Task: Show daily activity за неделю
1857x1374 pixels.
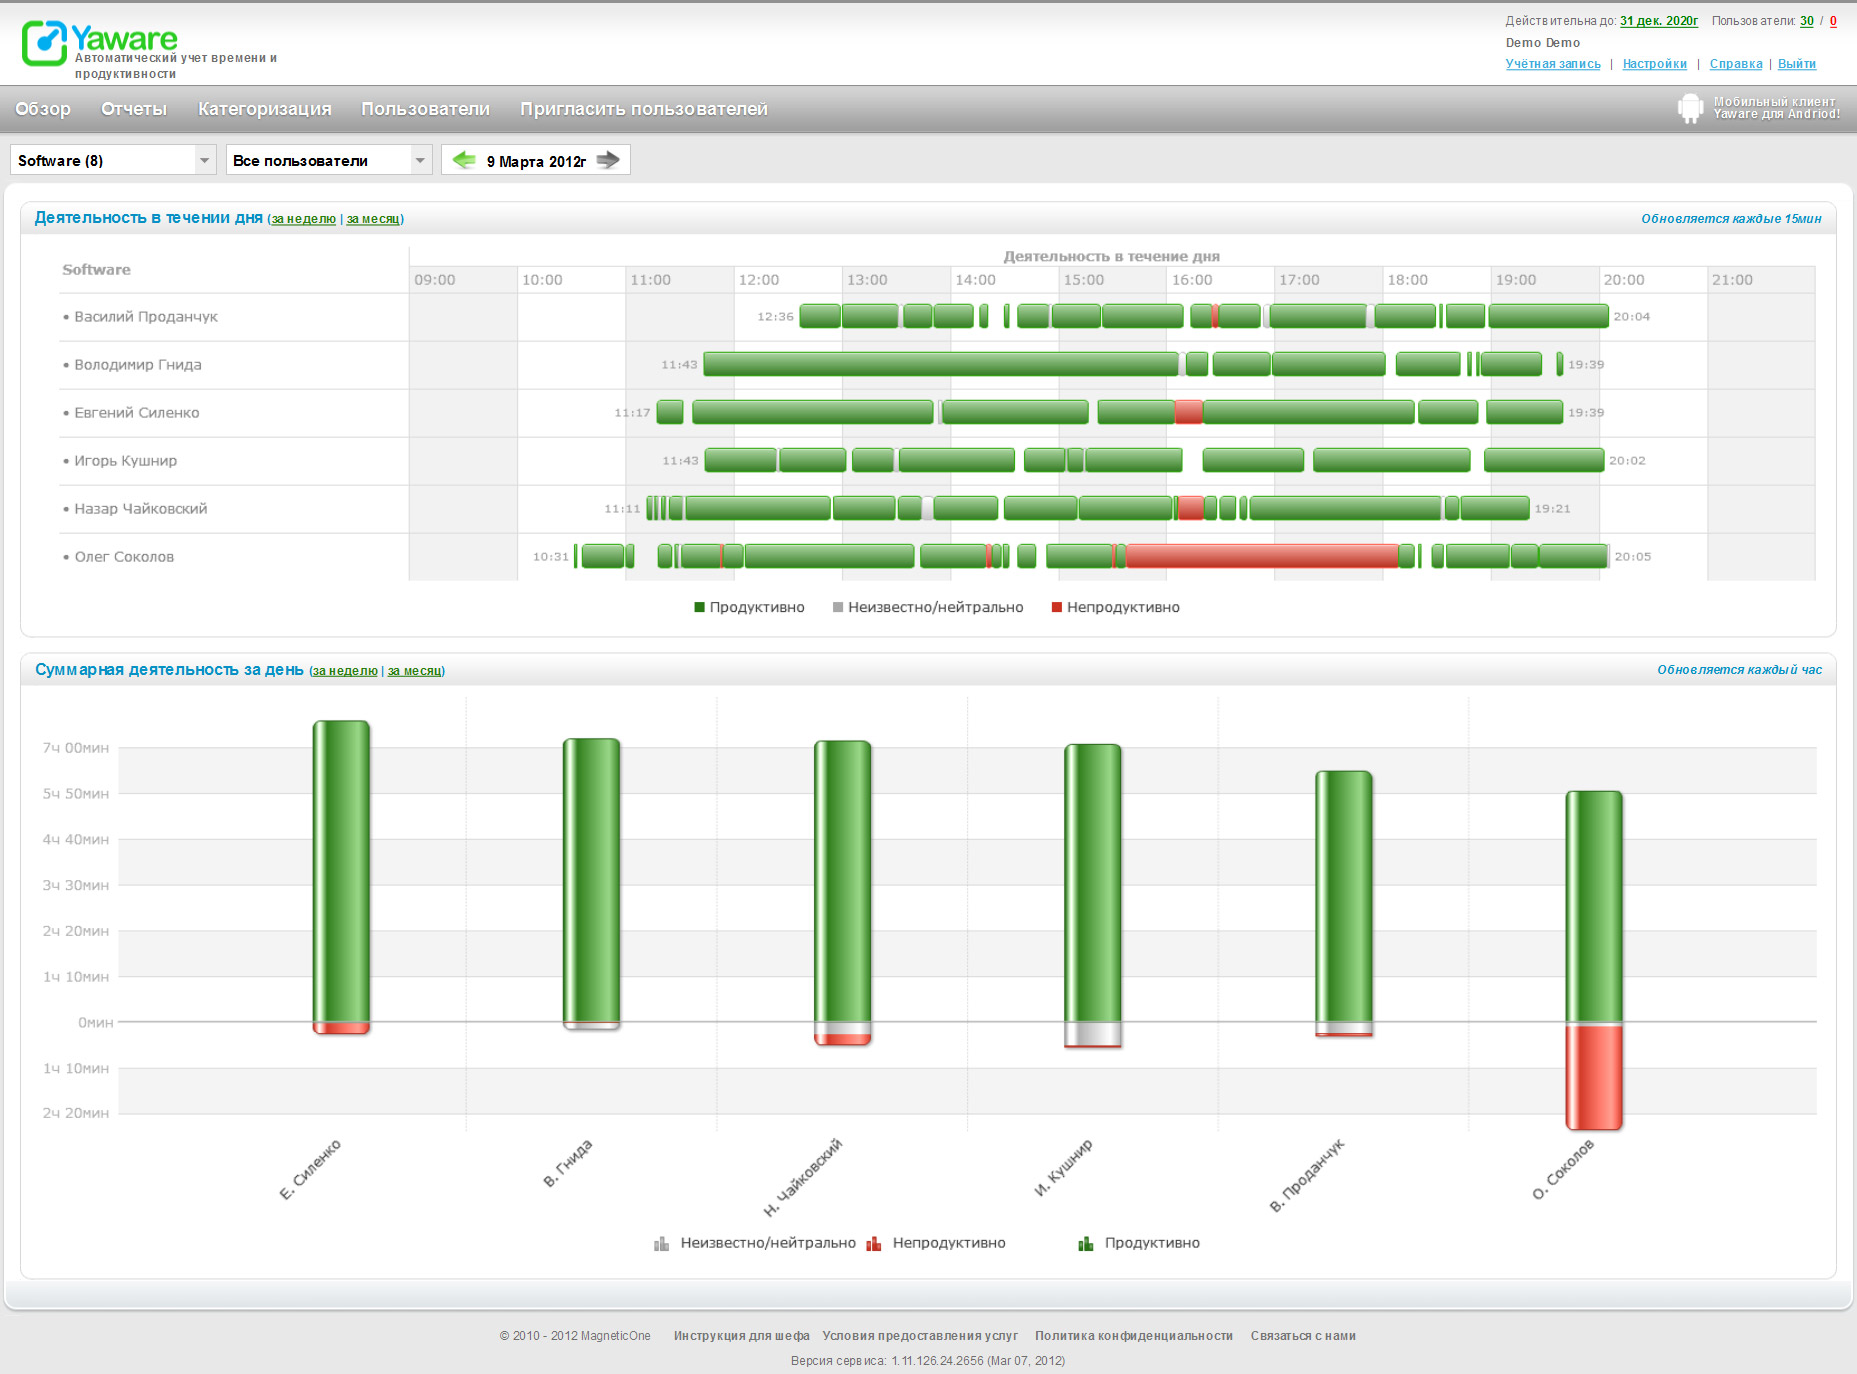Action: [304, 219]
